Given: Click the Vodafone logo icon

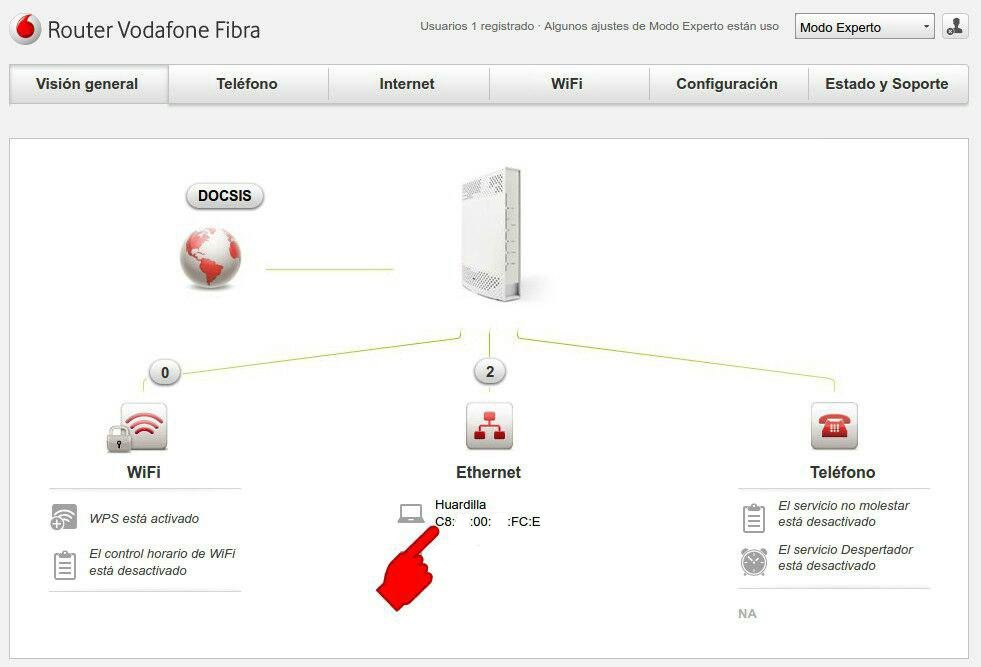Looking at the screenshot, I should pos(26,29).
